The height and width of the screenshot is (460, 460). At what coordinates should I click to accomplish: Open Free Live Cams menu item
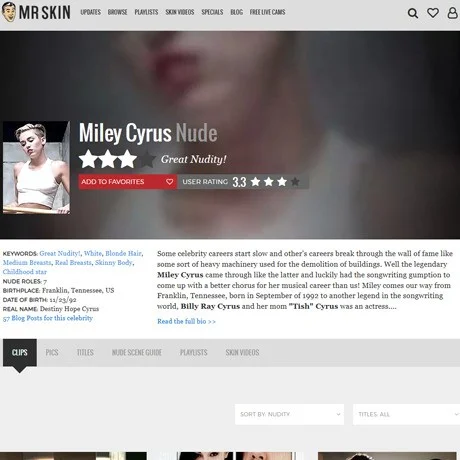click(267, 12)
